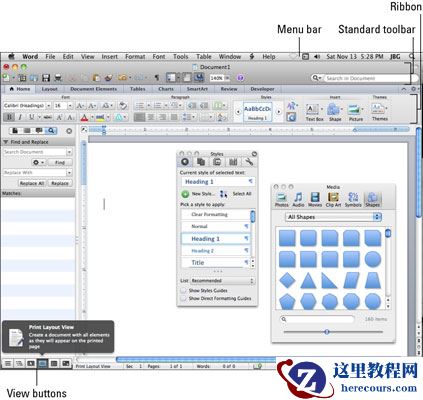Enable Show Direct Formatting Guides checkbox
The image size is (423, 400).
pos(183,298)
